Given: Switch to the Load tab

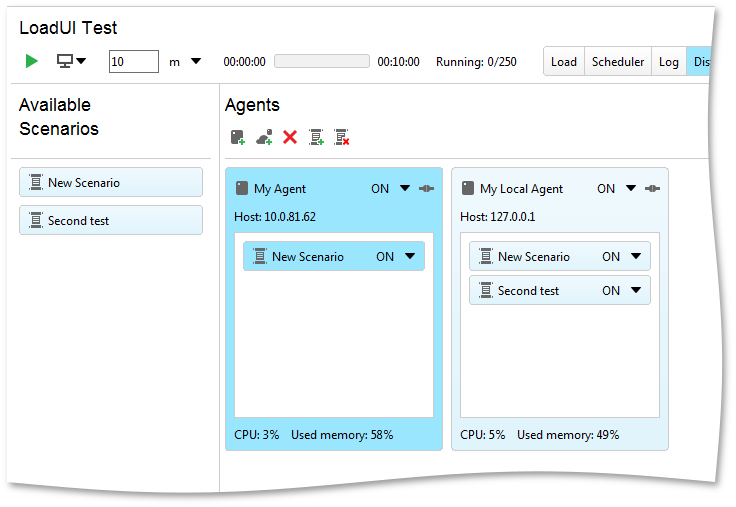Looking at the screenshot, I should tap(564, 61).
